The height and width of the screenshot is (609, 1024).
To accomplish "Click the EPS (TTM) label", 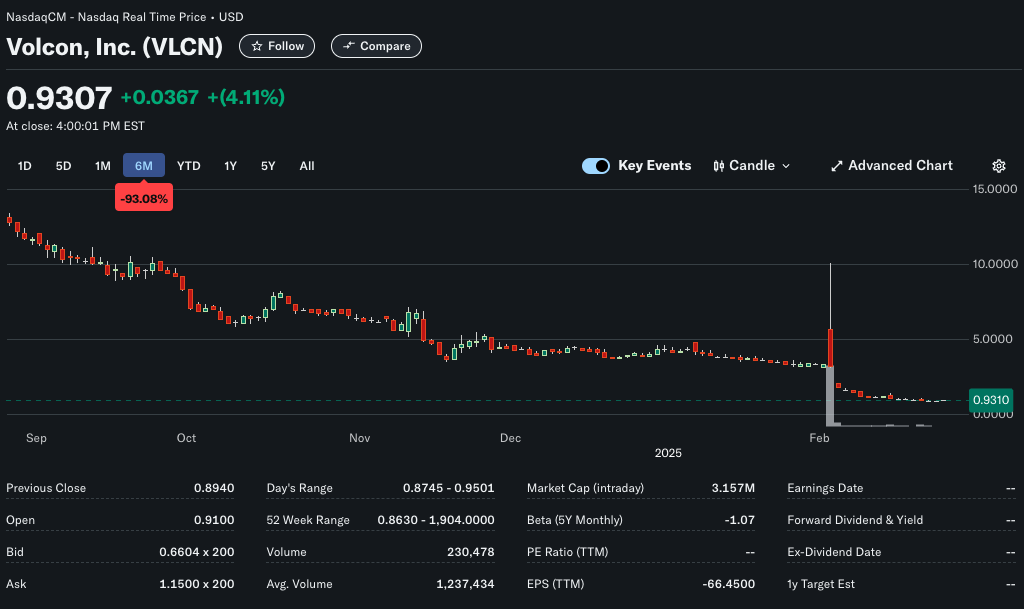I will (556, 584).
